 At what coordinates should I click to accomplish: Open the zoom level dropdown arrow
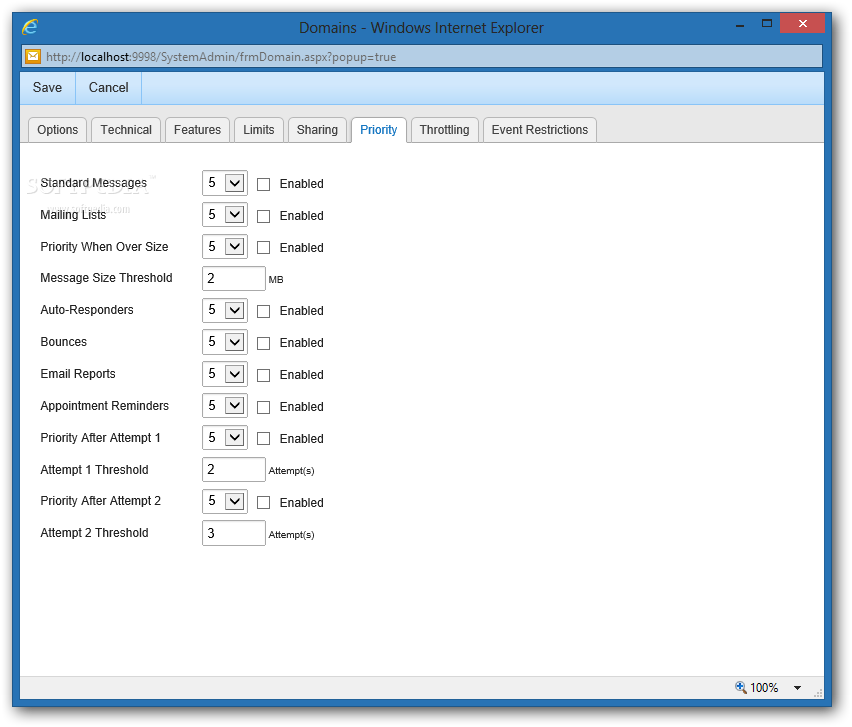tap(797, 688)
